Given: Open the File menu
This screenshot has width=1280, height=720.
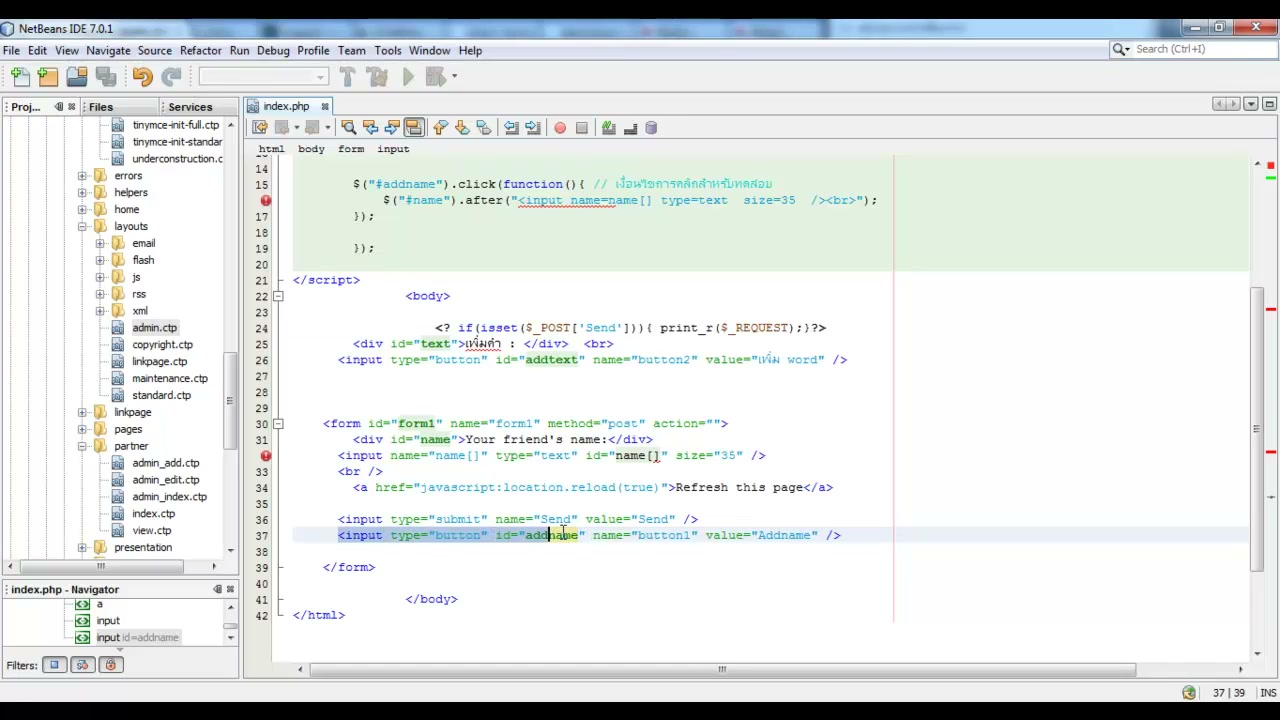Looking at the screenshot, I should pyautogui.click(x=11, y=50).
